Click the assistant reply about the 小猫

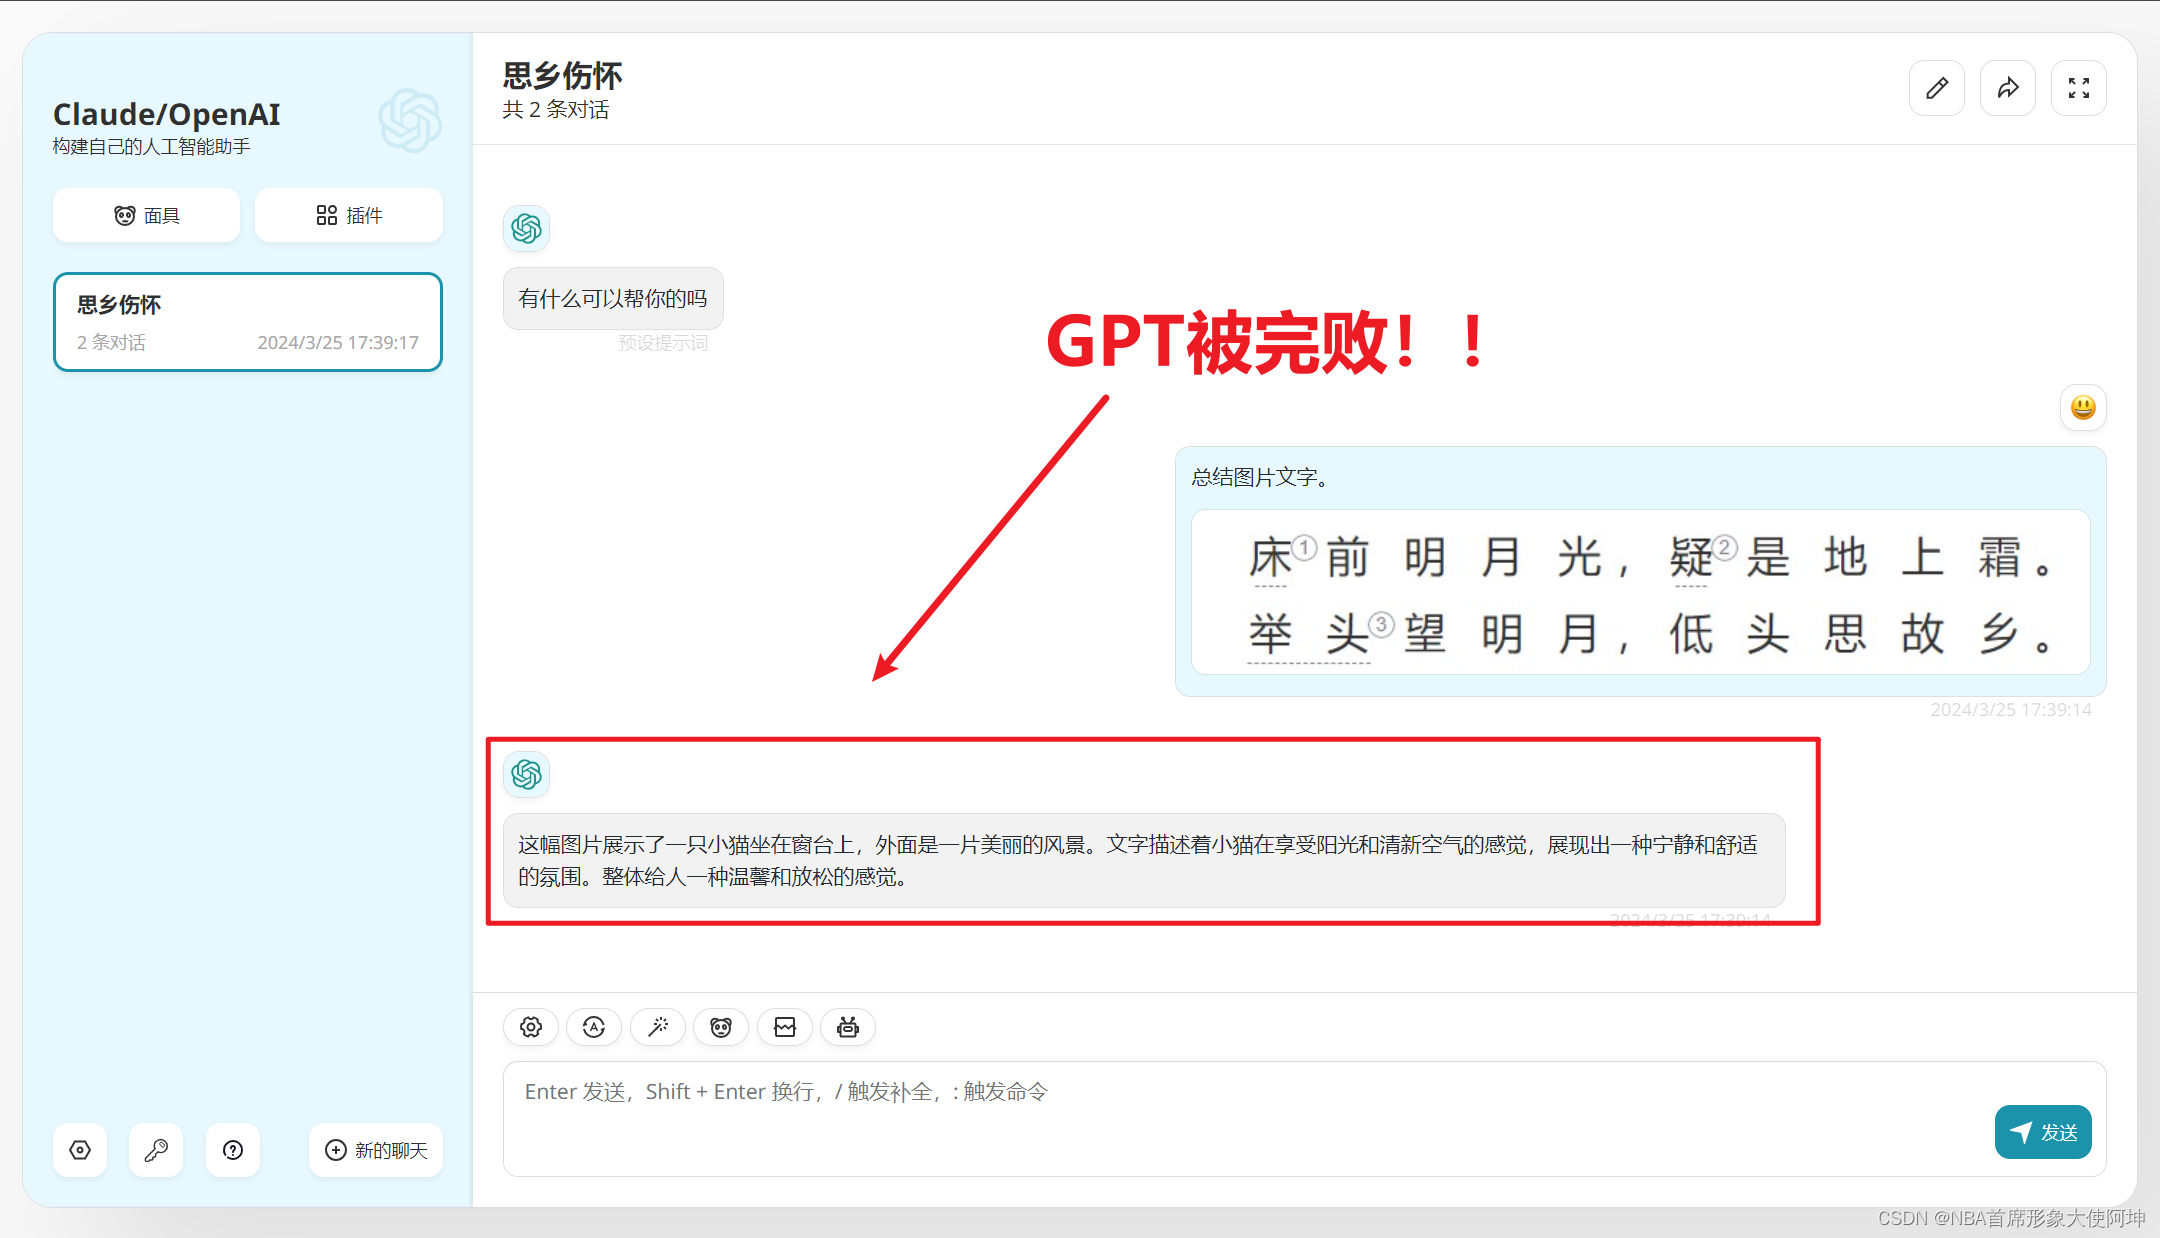(1144, 860)
